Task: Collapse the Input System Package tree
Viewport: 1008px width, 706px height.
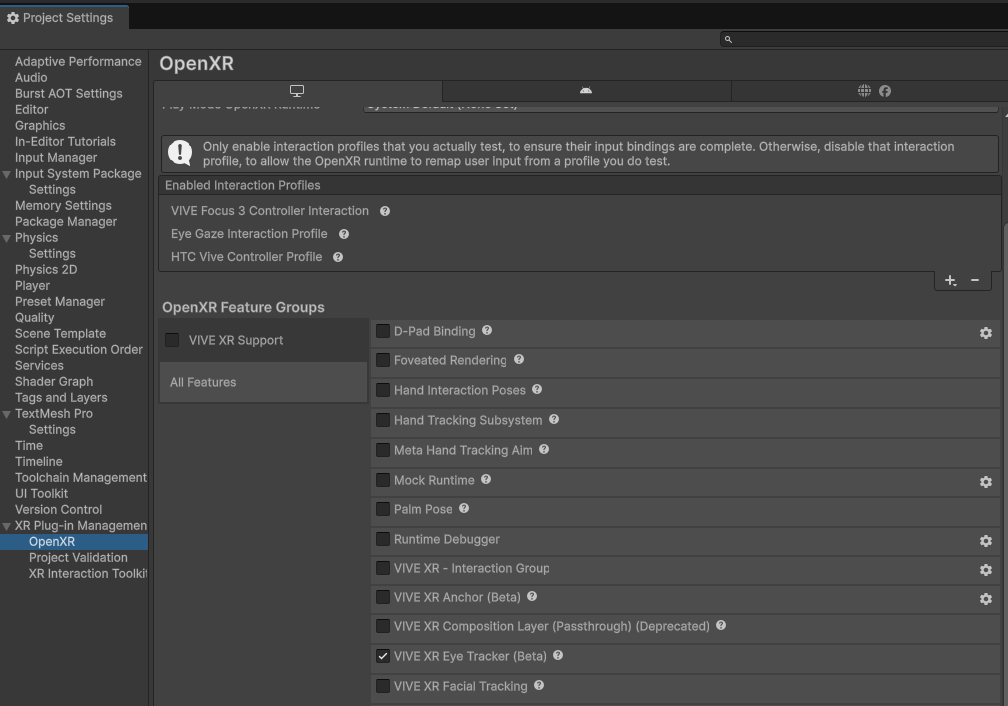Action: click(7, 174)
